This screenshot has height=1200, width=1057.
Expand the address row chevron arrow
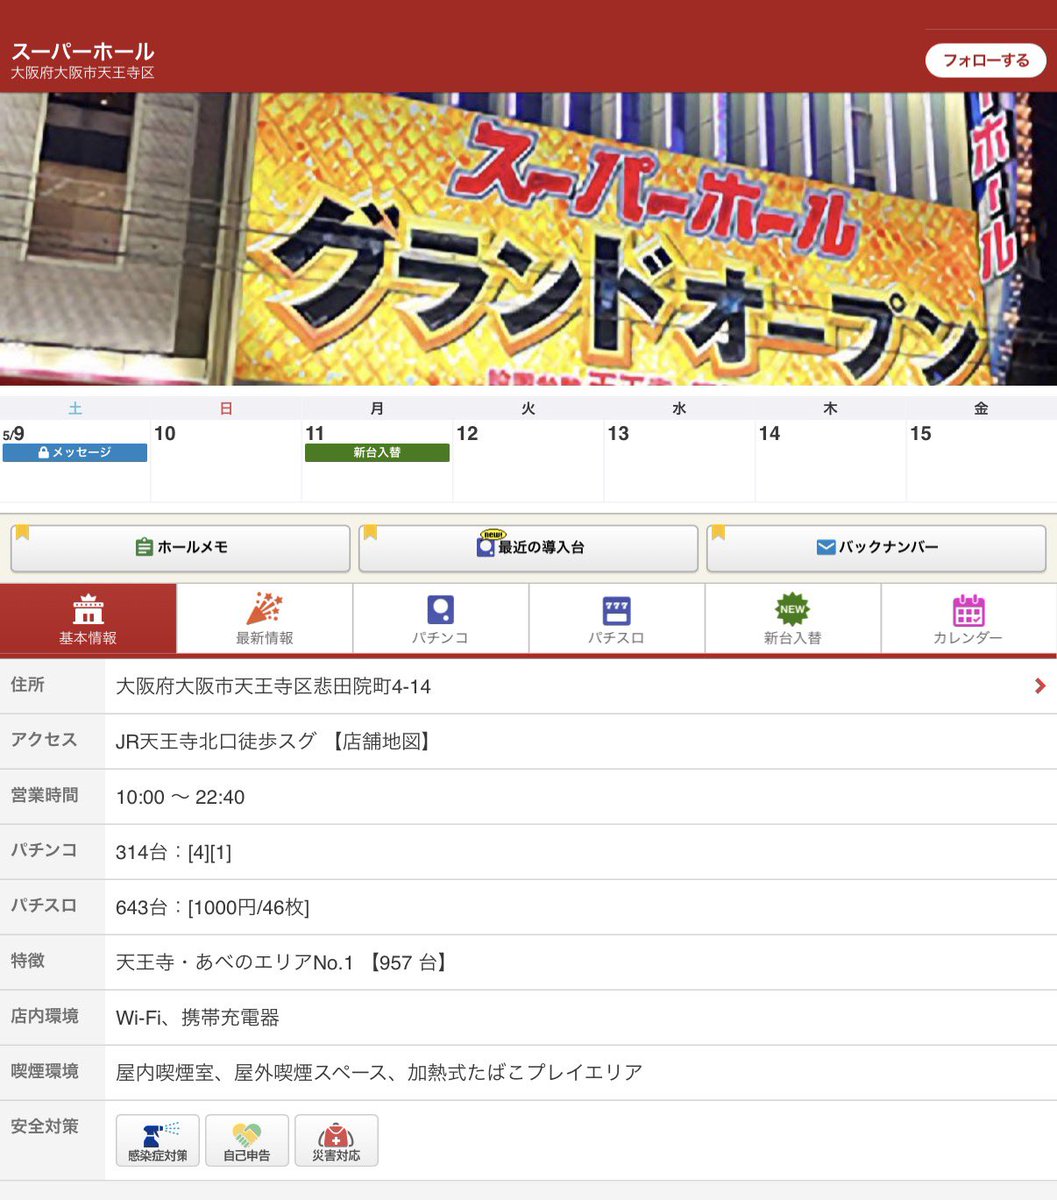tap(1040, 686)
